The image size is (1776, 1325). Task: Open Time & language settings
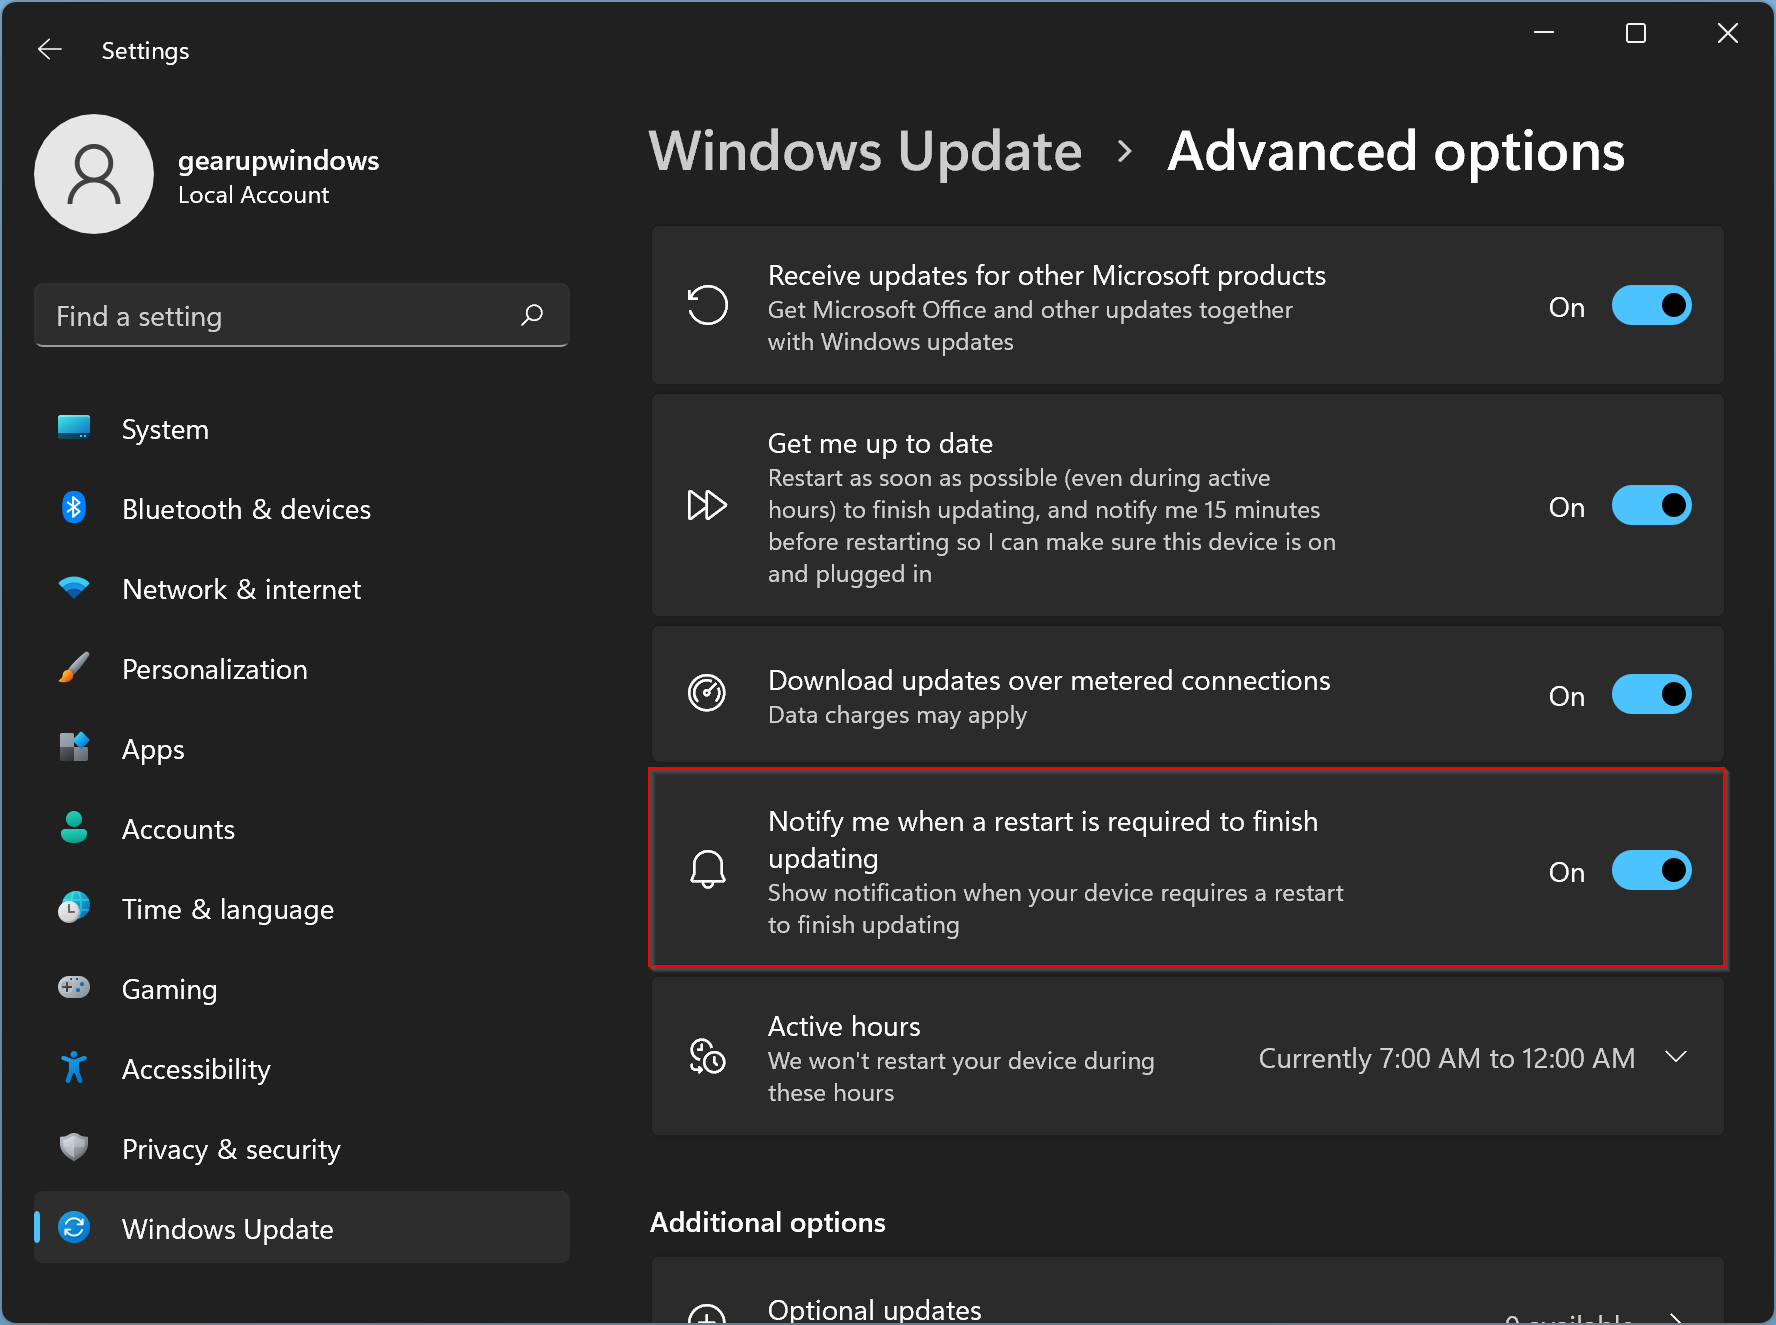302,909
